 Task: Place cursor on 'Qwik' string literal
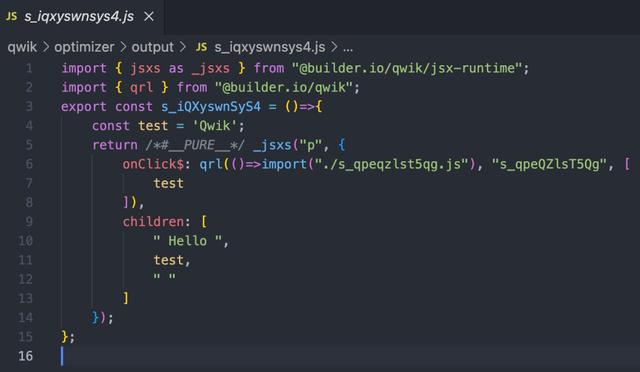point(216,126)
